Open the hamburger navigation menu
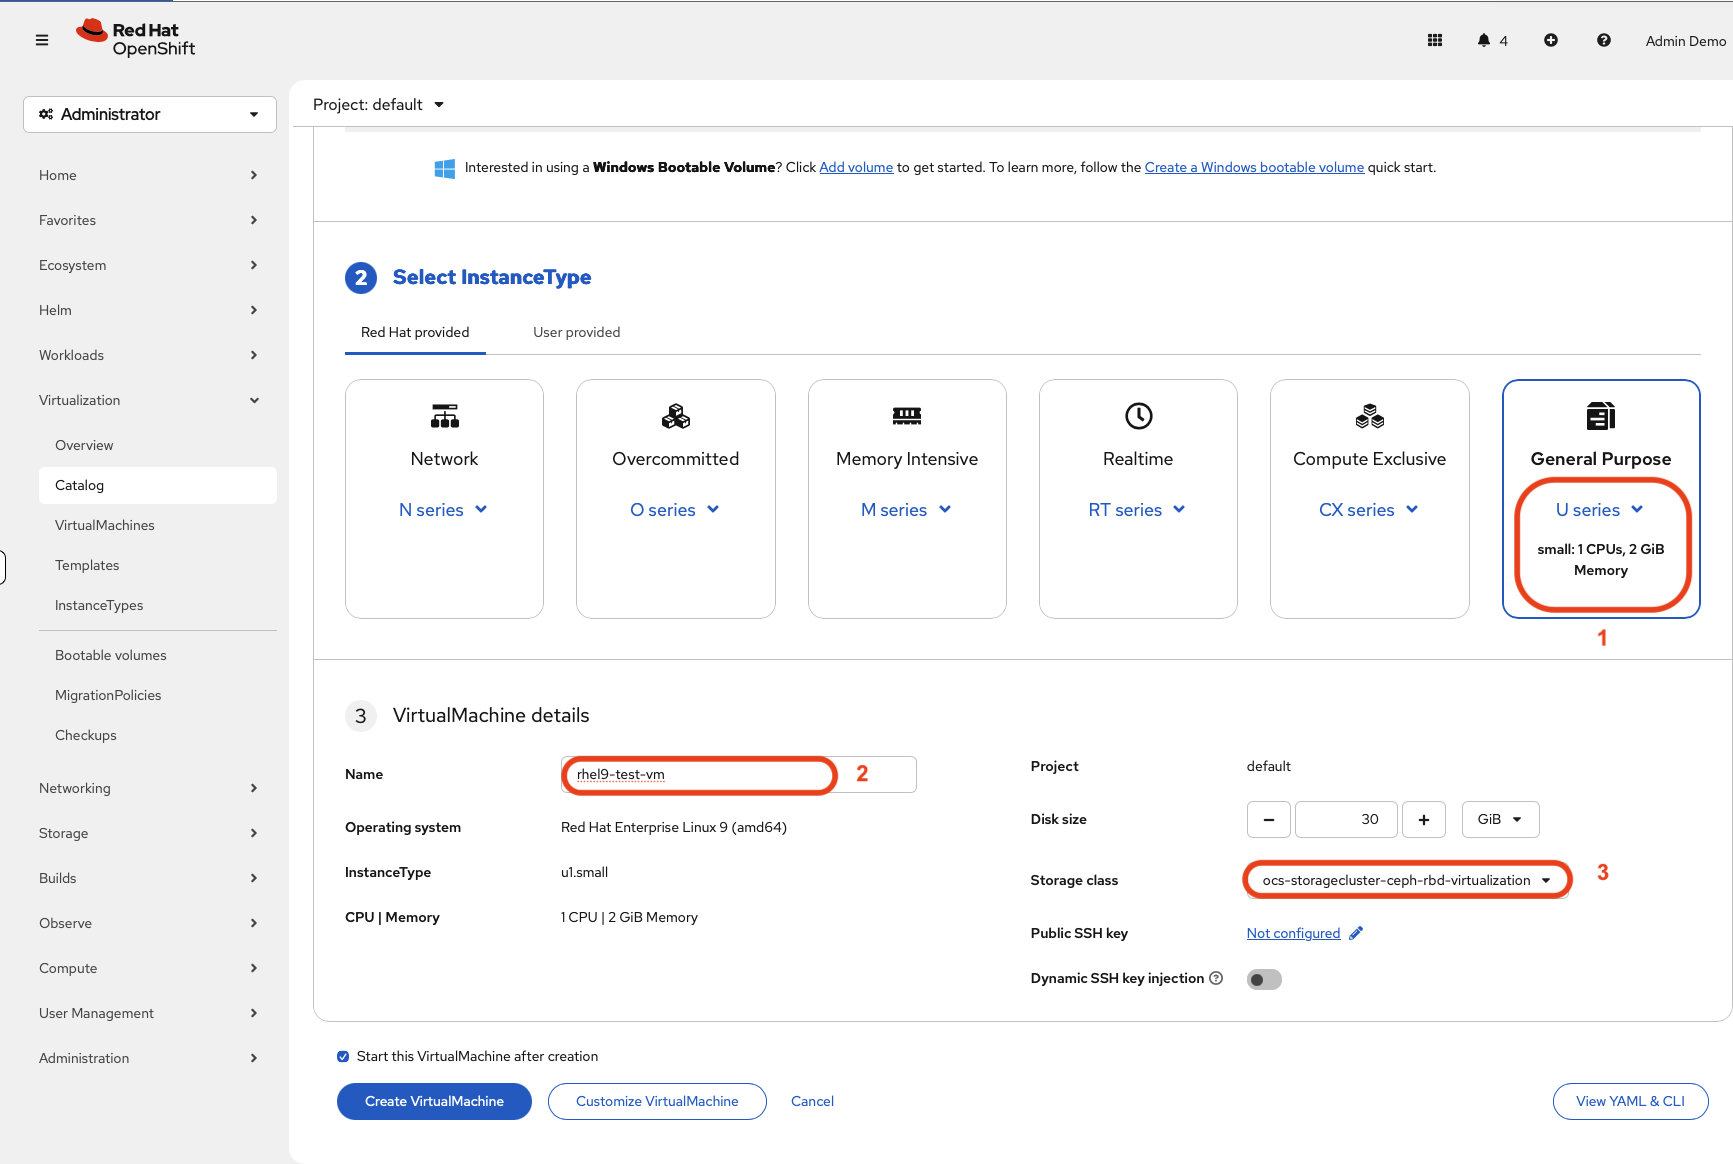This screenshot has height=1164, width=1733. pos(42,40)
